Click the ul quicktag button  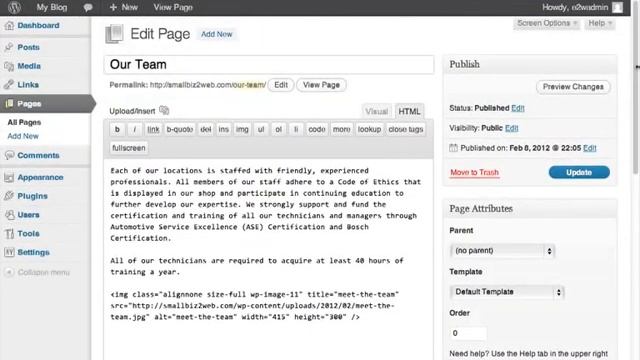pyautogui.click(x=261, y=129)
